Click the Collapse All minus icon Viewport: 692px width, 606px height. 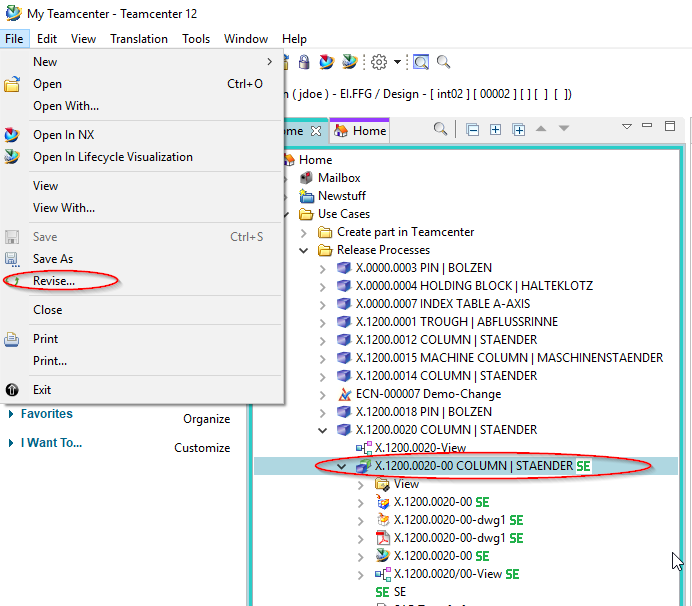[472, 129]
